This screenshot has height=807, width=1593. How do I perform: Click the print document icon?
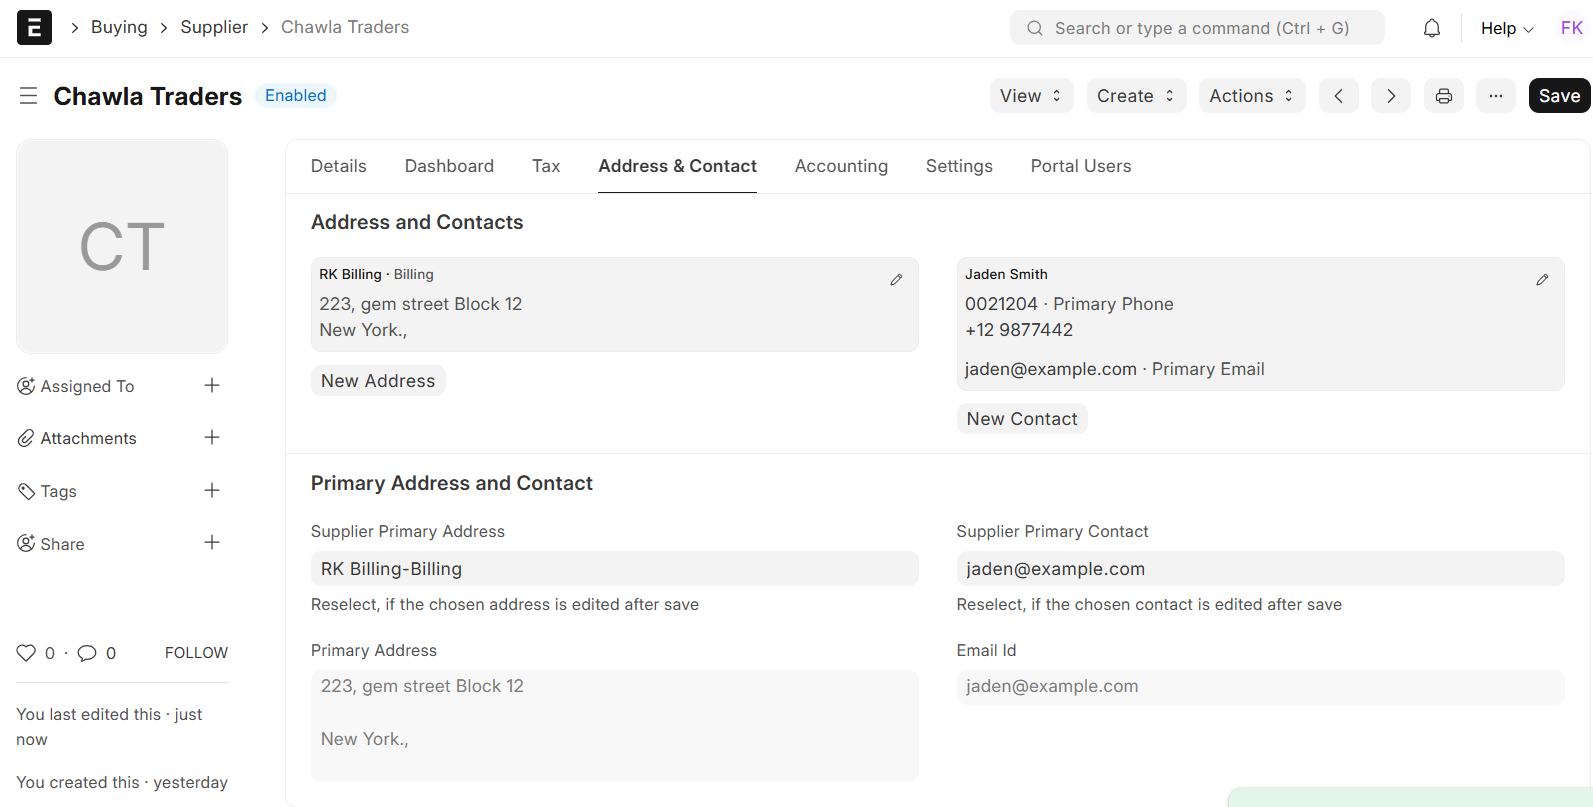(x=1443, y=96)
